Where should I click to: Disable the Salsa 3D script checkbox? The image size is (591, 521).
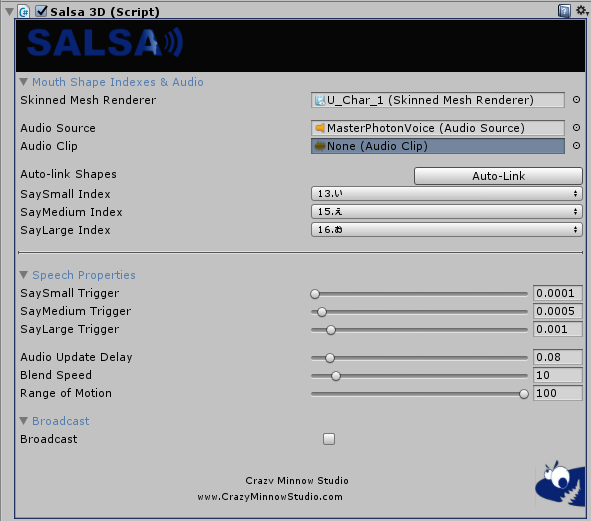click(x=41, y=11)
